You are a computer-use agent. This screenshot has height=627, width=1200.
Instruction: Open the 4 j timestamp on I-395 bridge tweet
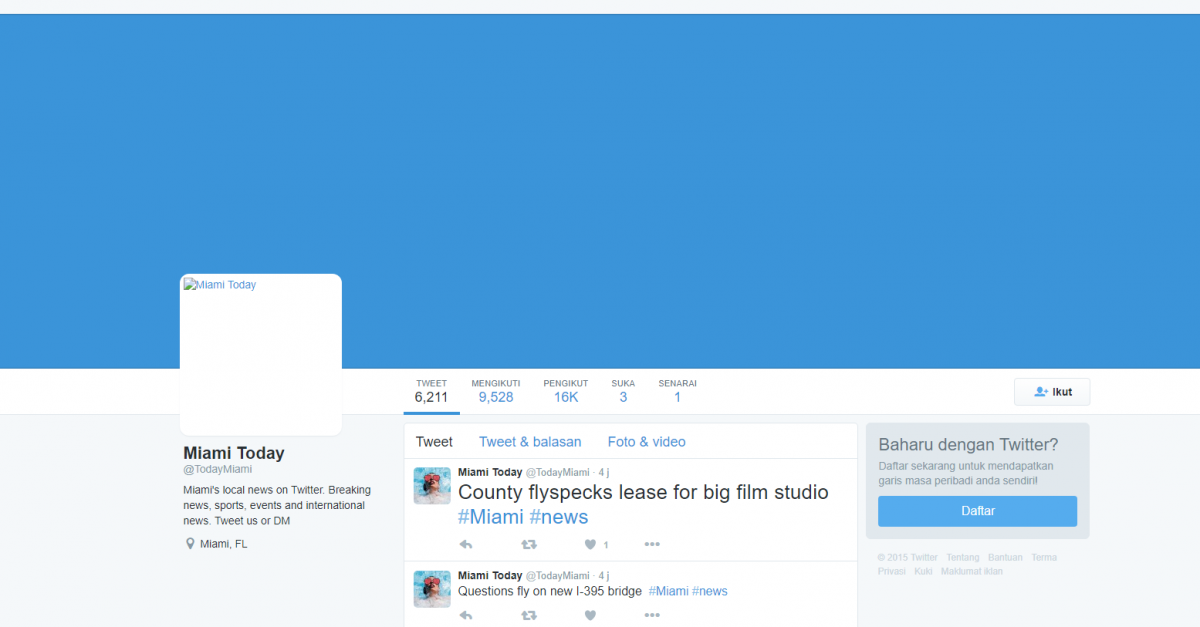point(604,576)
